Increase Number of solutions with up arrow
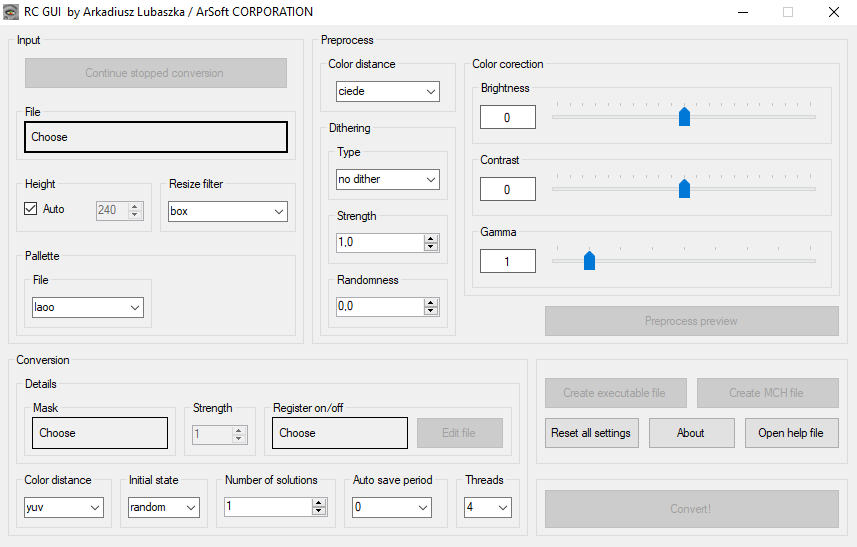Viewport: 857px width, 547px height. (319, 503)
